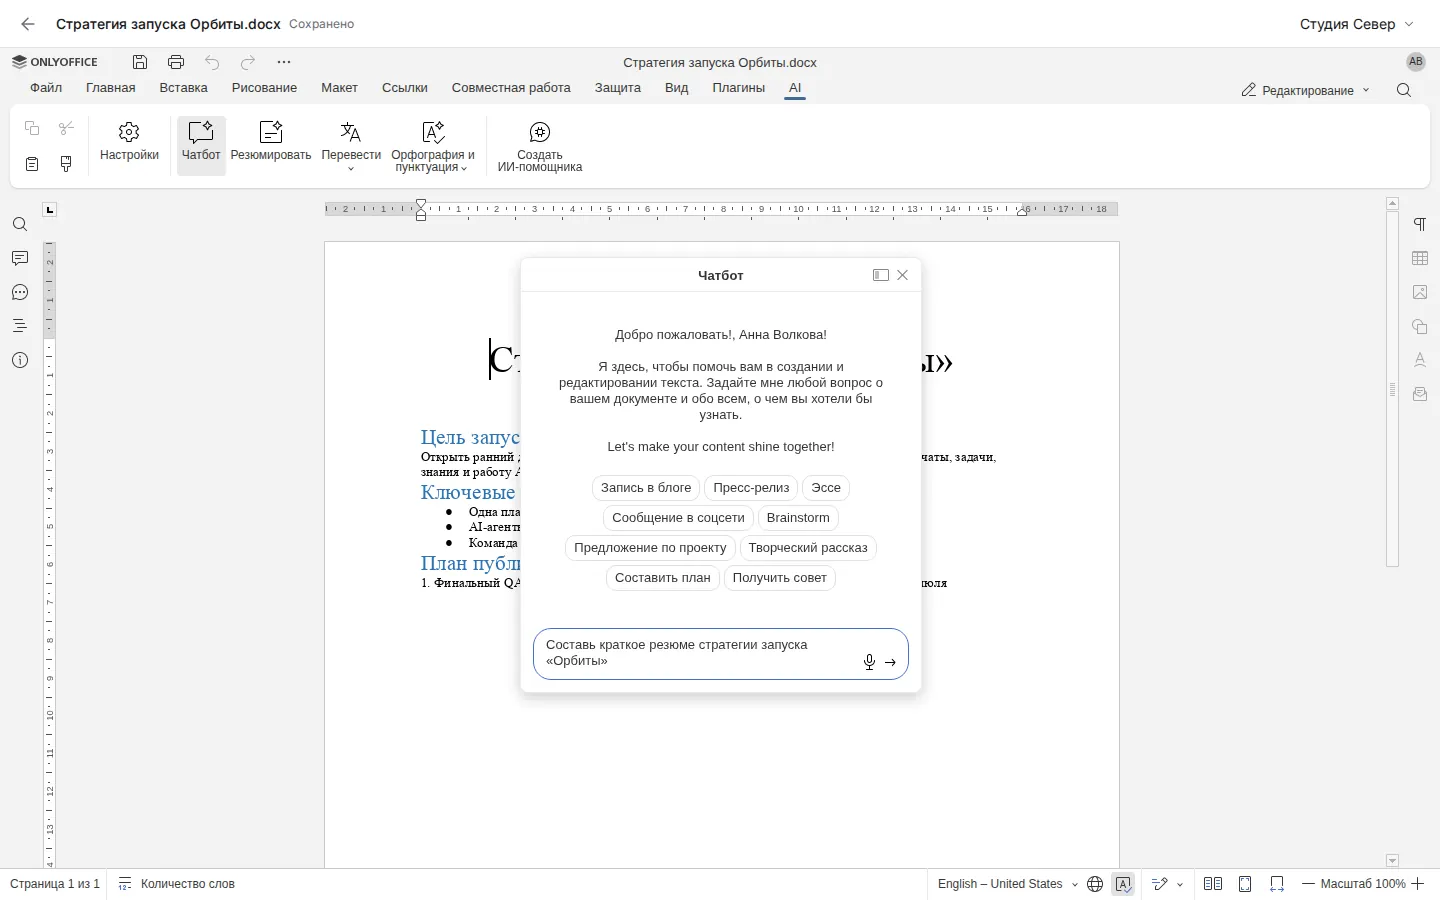The image size is (1440, 900).
Task: Open shape settings in right sidebar
Action: click(1420, 327)
